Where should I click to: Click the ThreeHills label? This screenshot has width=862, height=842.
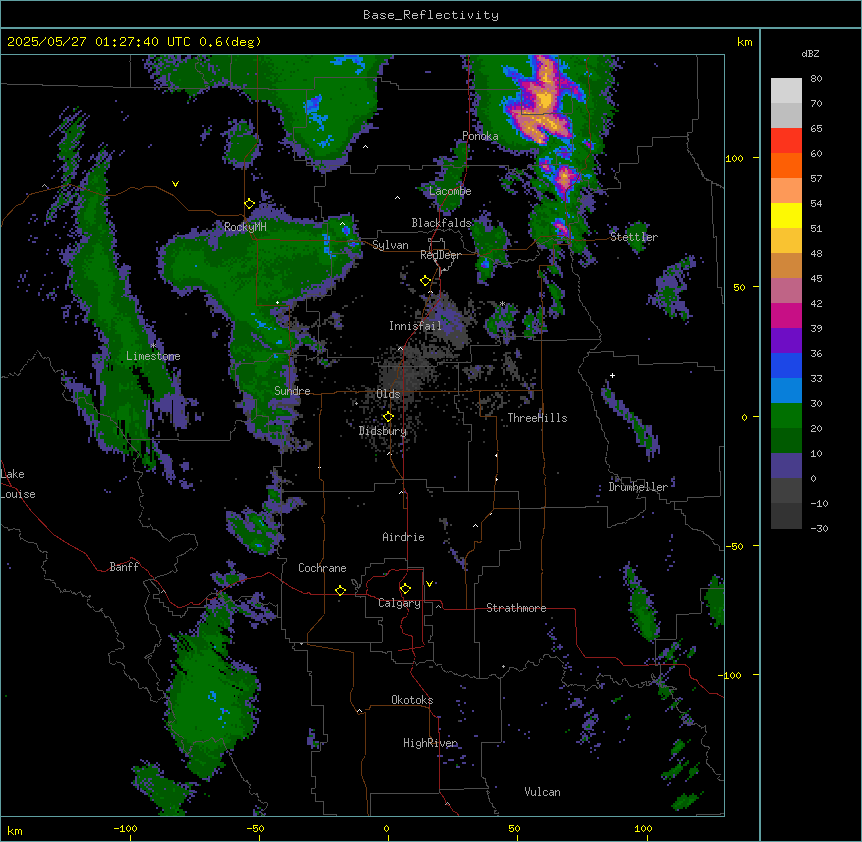click(x=537, y=418)
